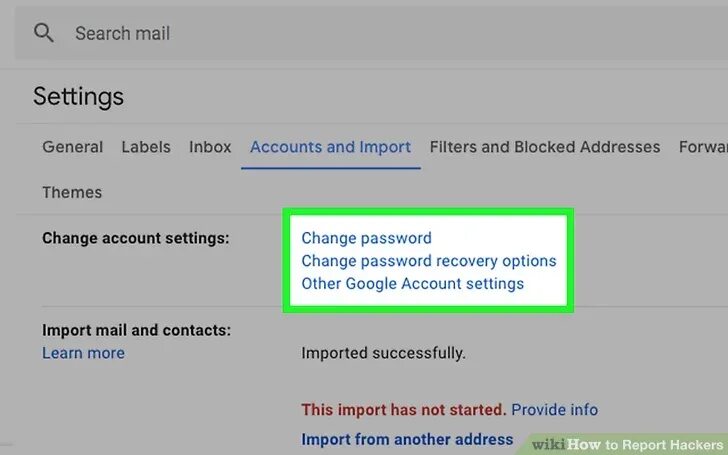Switch to the Themes tab

click(72, 192)
